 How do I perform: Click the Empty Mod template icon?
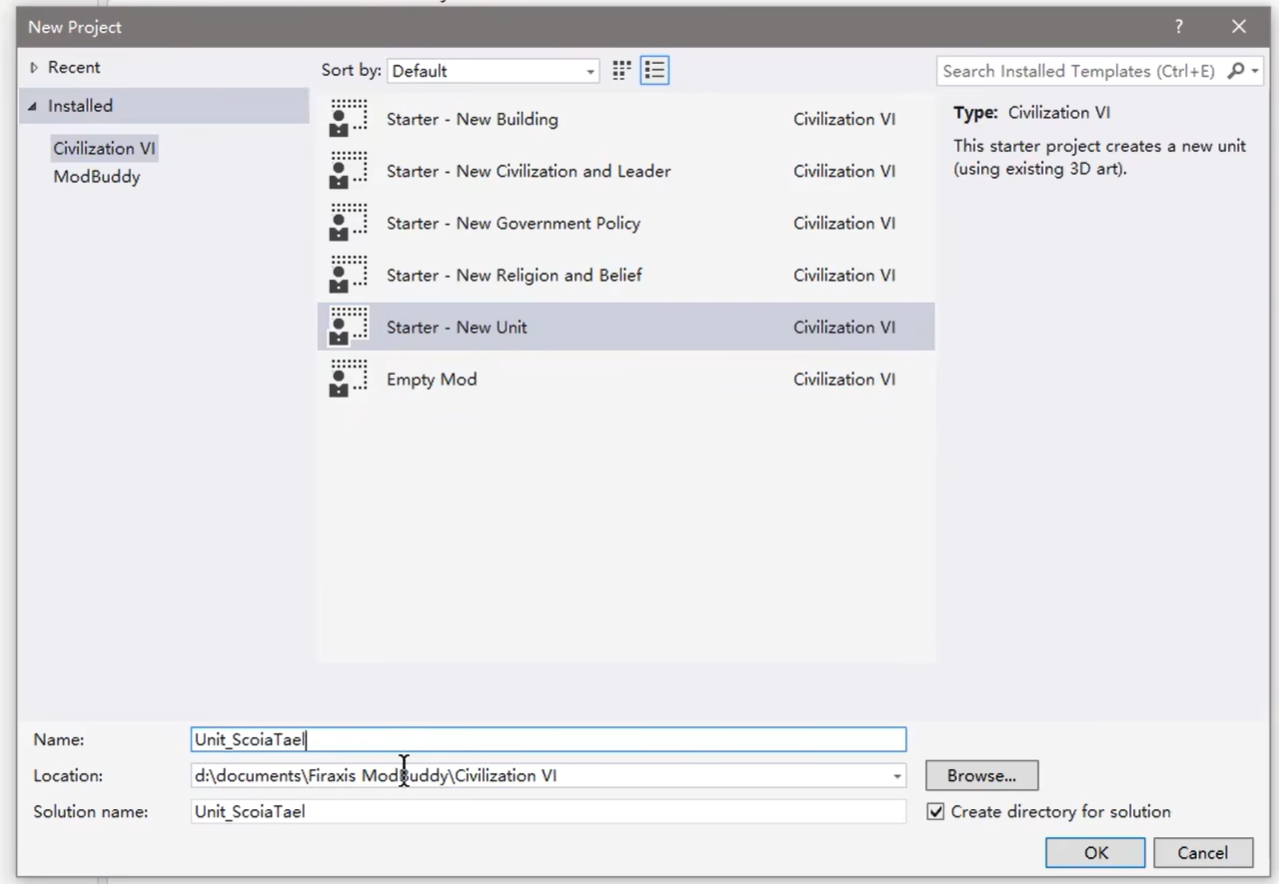click(348, 379)
